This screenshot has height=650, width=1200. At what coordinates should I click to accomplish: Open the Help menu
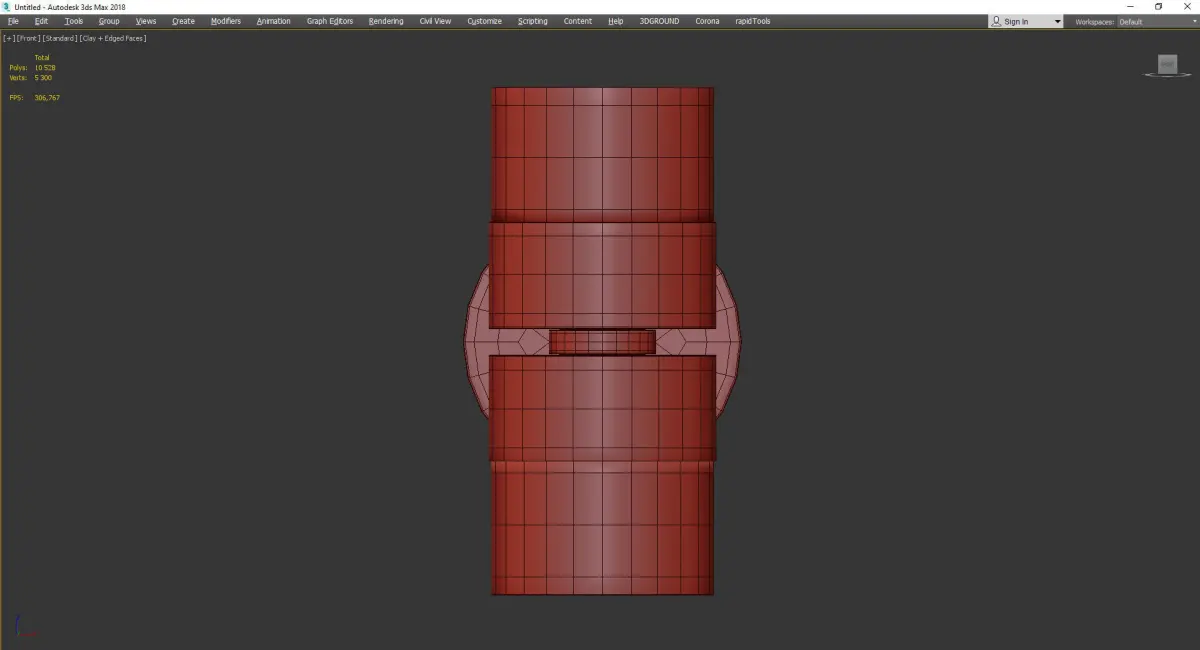[x=616, y=21]
